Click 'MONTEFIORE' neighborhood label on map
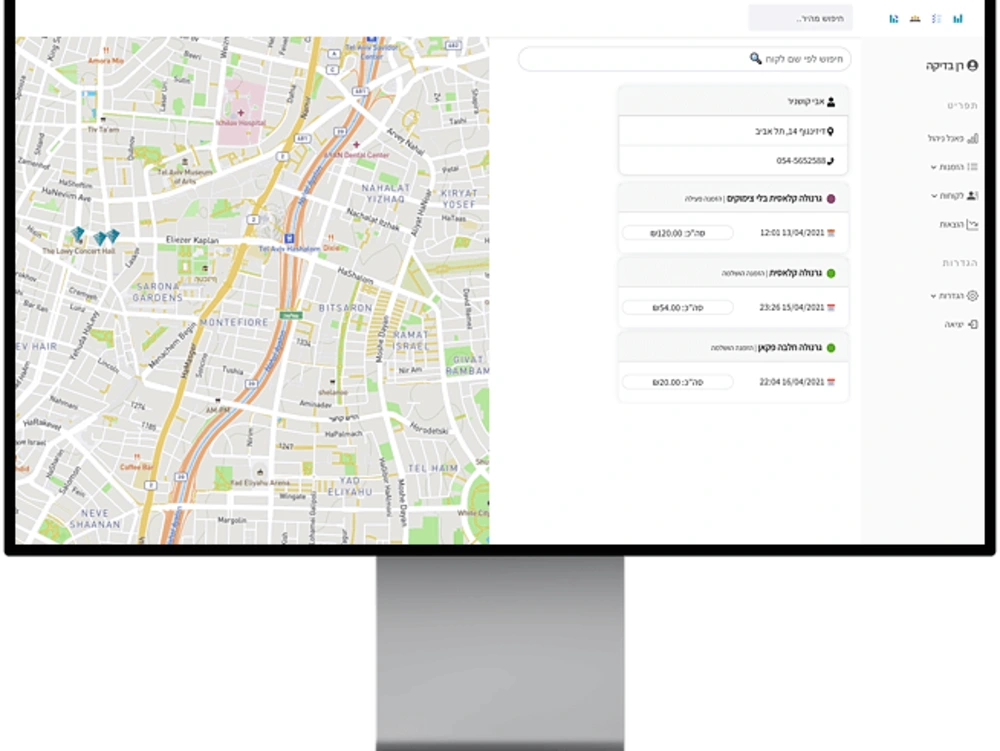This screenshot has width=1000, height=751. [x=234, y=323]
